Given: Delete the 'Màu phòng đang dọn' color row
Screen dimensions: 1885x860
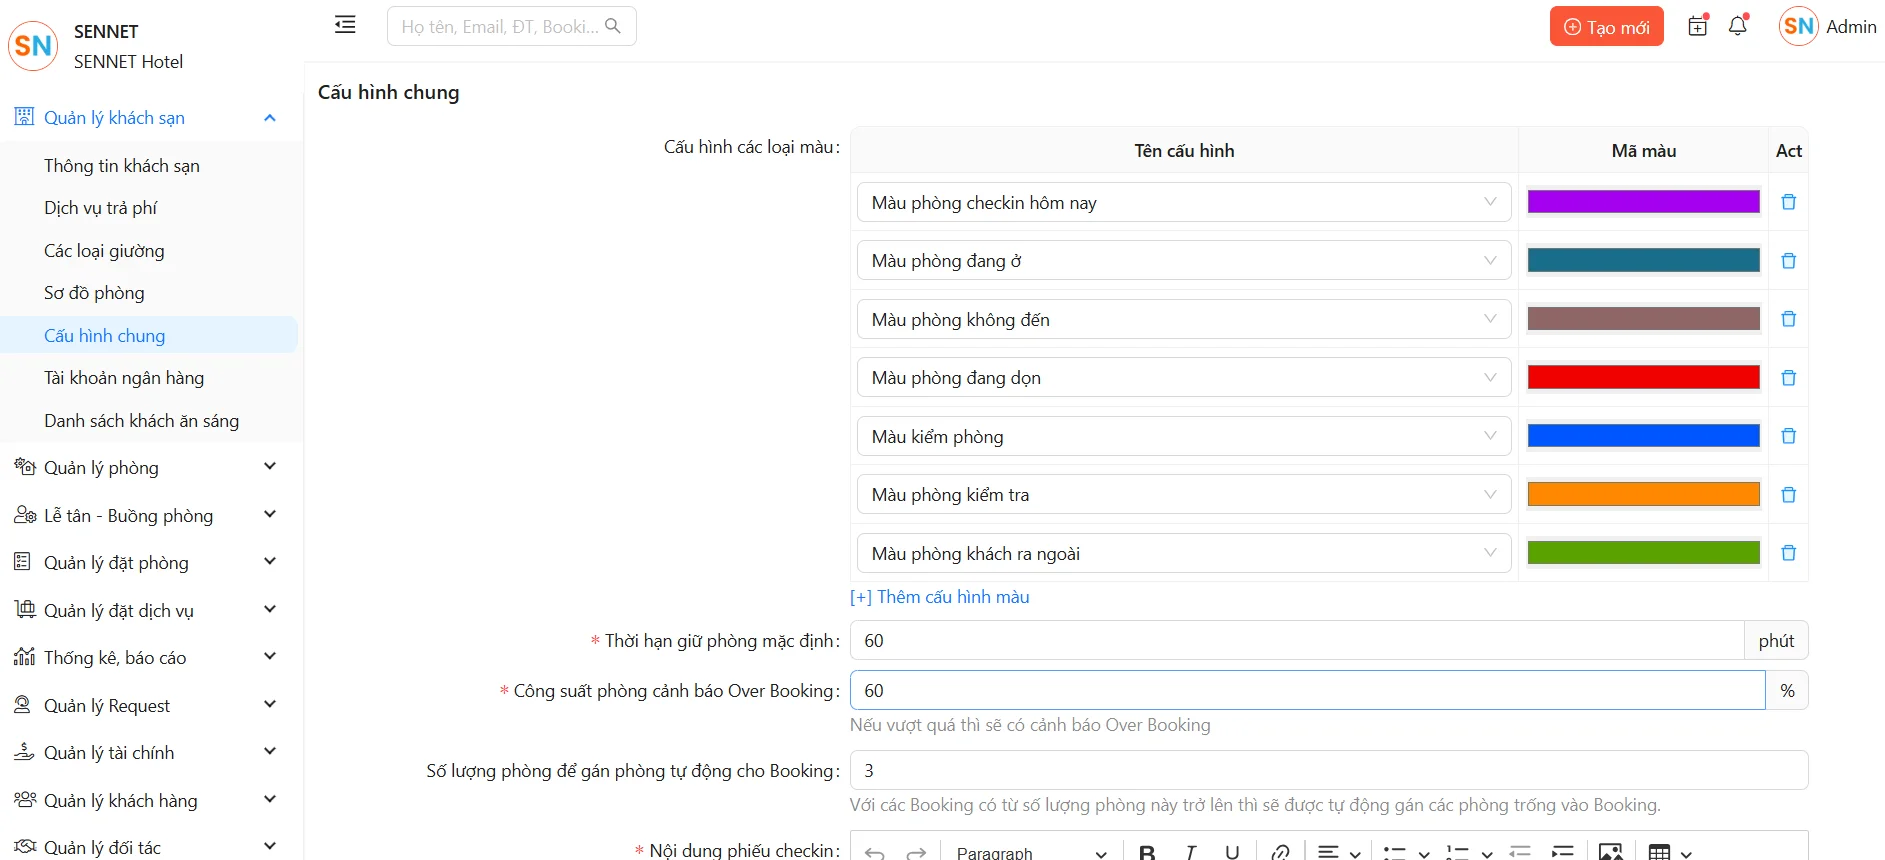Looking at the screenshot, I should click(1789, 378).
